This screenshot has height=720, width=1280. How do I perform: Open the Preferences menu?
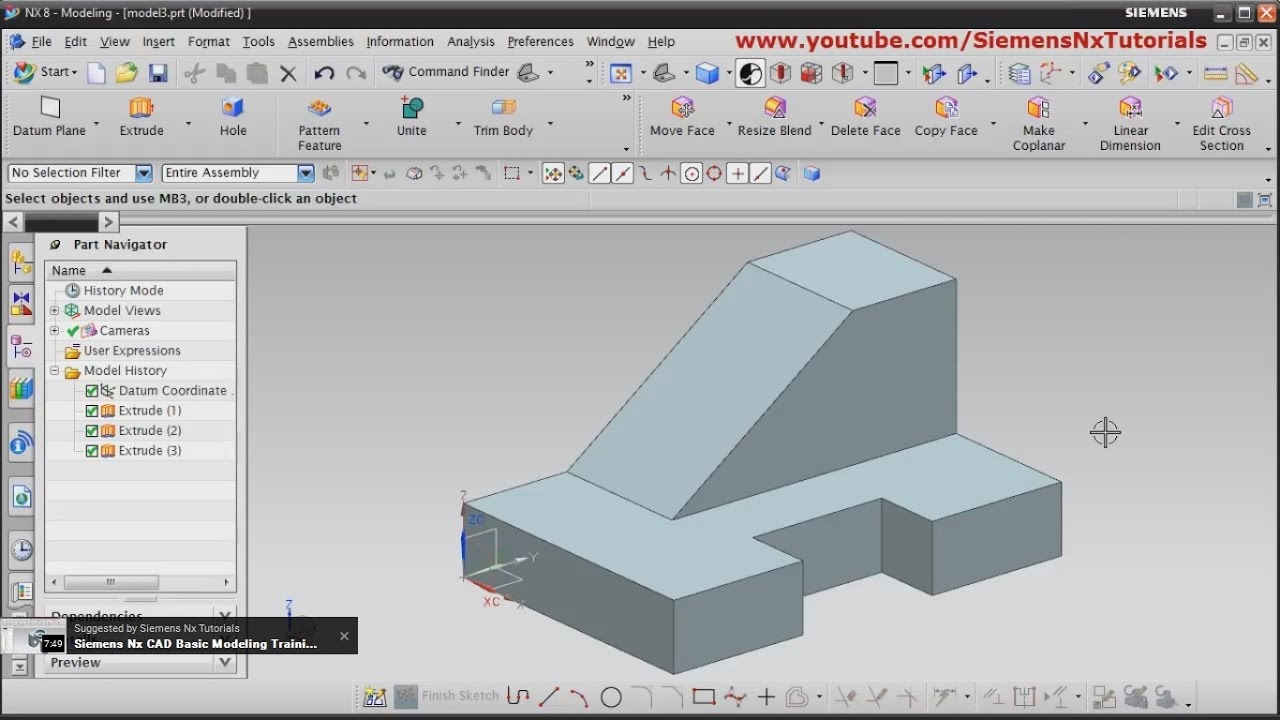[x=540, y=42]
